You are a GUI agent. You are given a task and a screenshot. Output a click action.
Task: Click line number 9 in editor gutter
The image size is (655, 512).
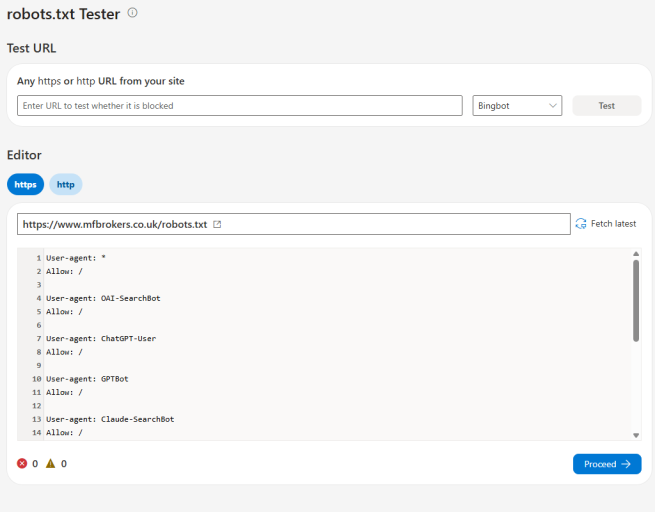pyautogui.click(x=39, y=365)
